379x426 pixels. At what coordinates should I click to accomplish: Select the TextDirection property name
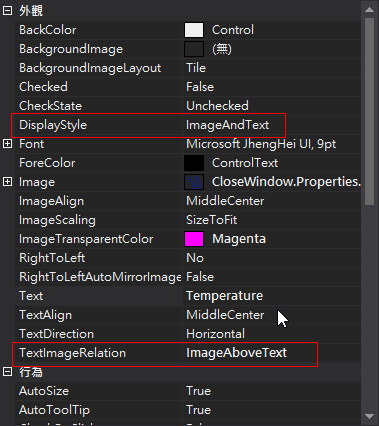point(56,334)
